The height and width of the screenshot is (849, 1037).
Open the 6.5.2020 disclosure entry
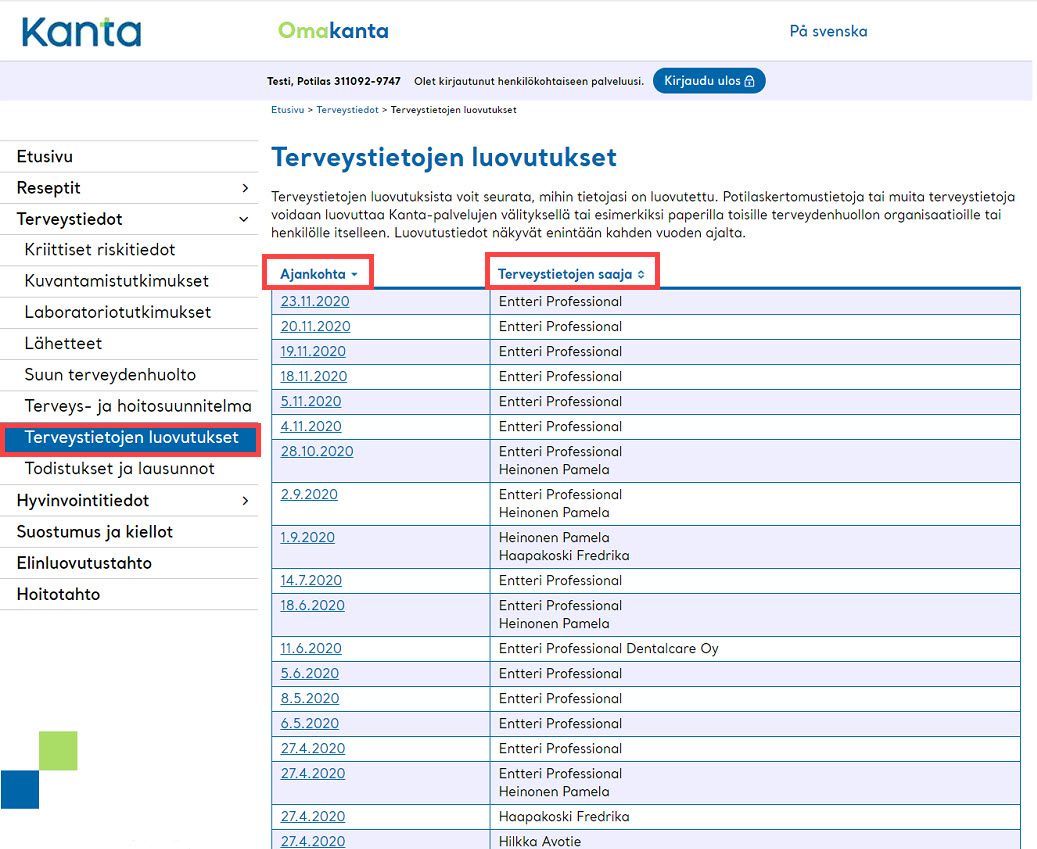(x=310, y=724)
